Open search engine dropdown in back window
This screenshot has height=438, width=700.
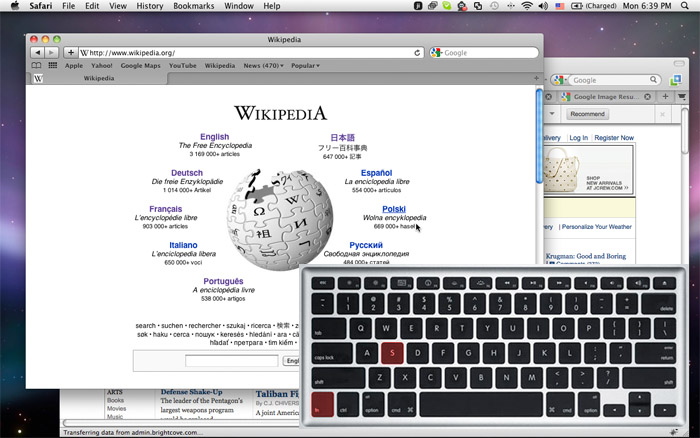559,80
